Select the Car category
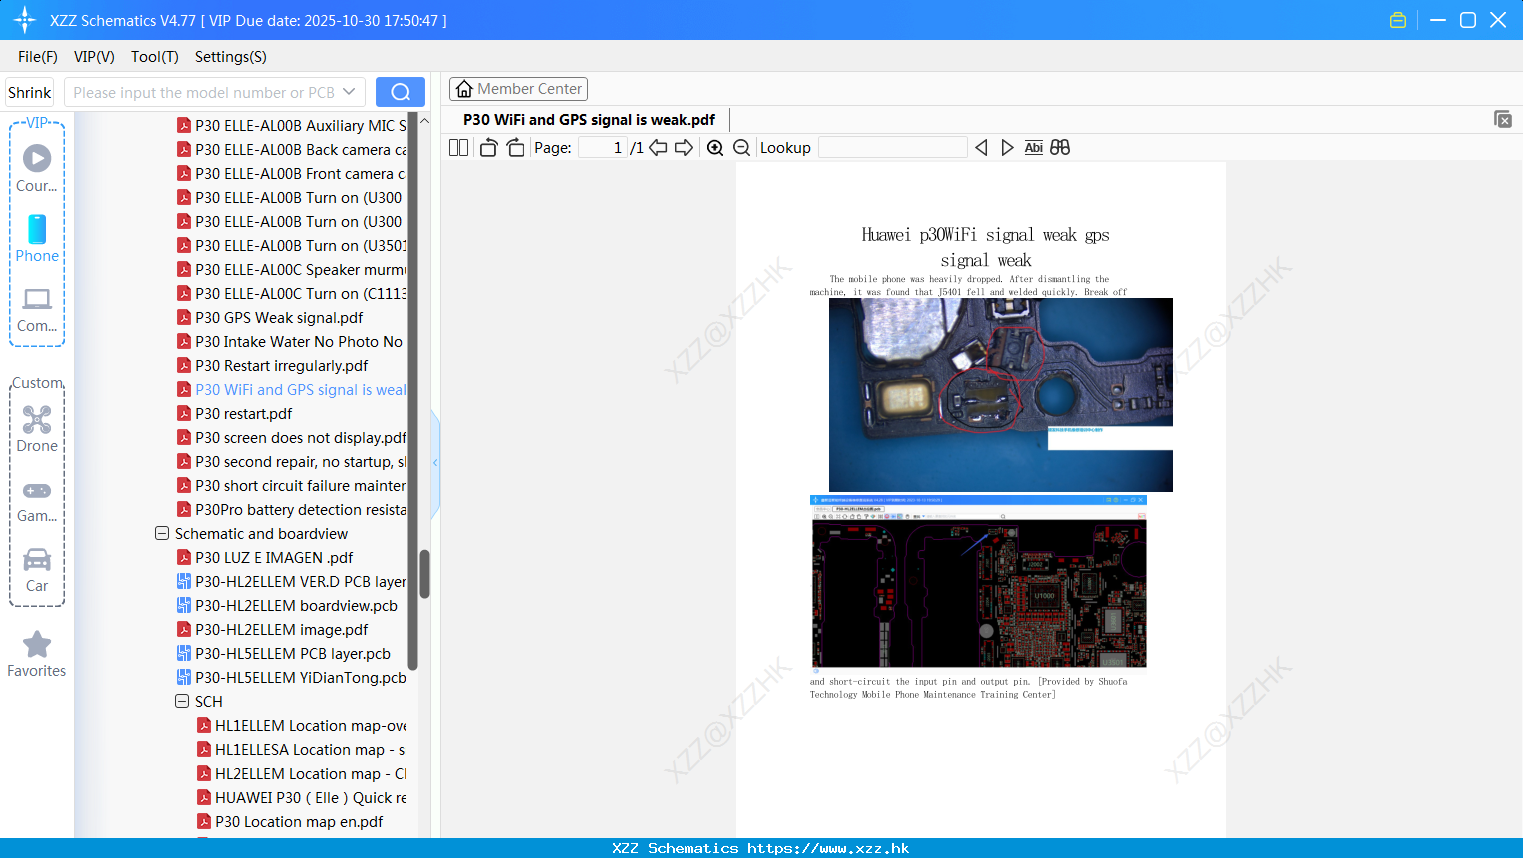1523x858 pixels. (x=37, y=571)
